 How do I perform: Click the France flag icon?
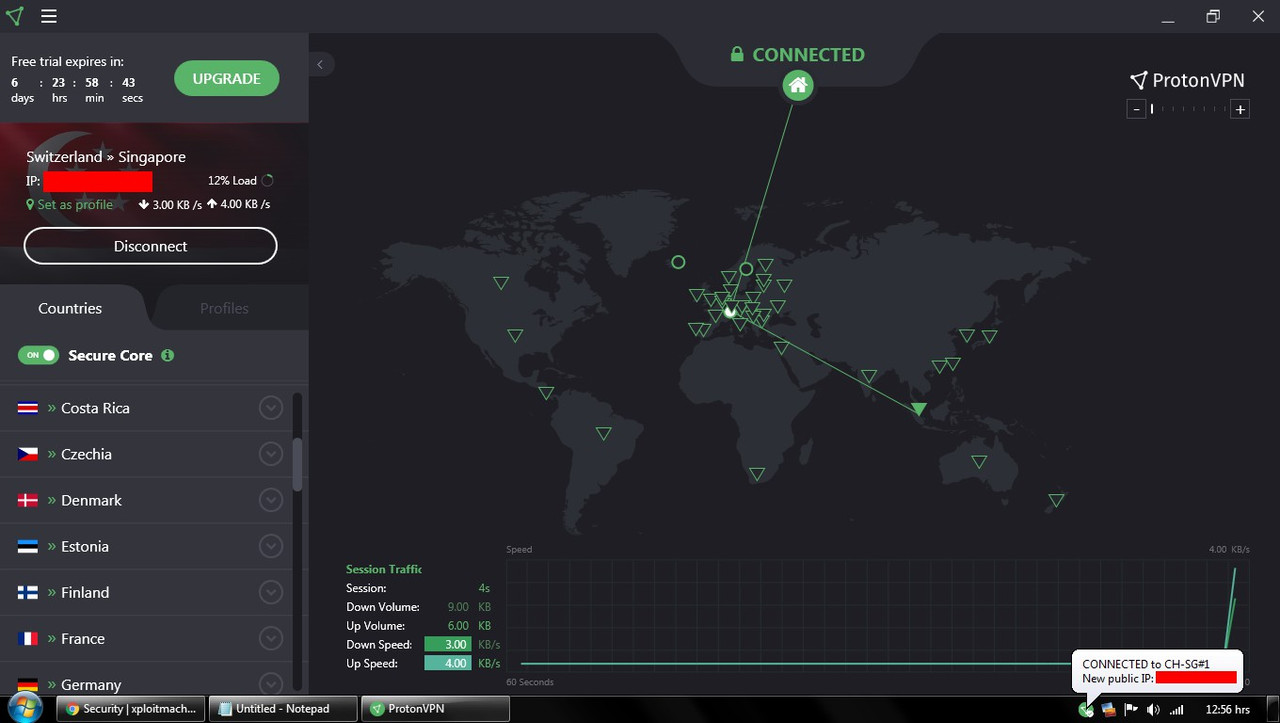(28, 638)
